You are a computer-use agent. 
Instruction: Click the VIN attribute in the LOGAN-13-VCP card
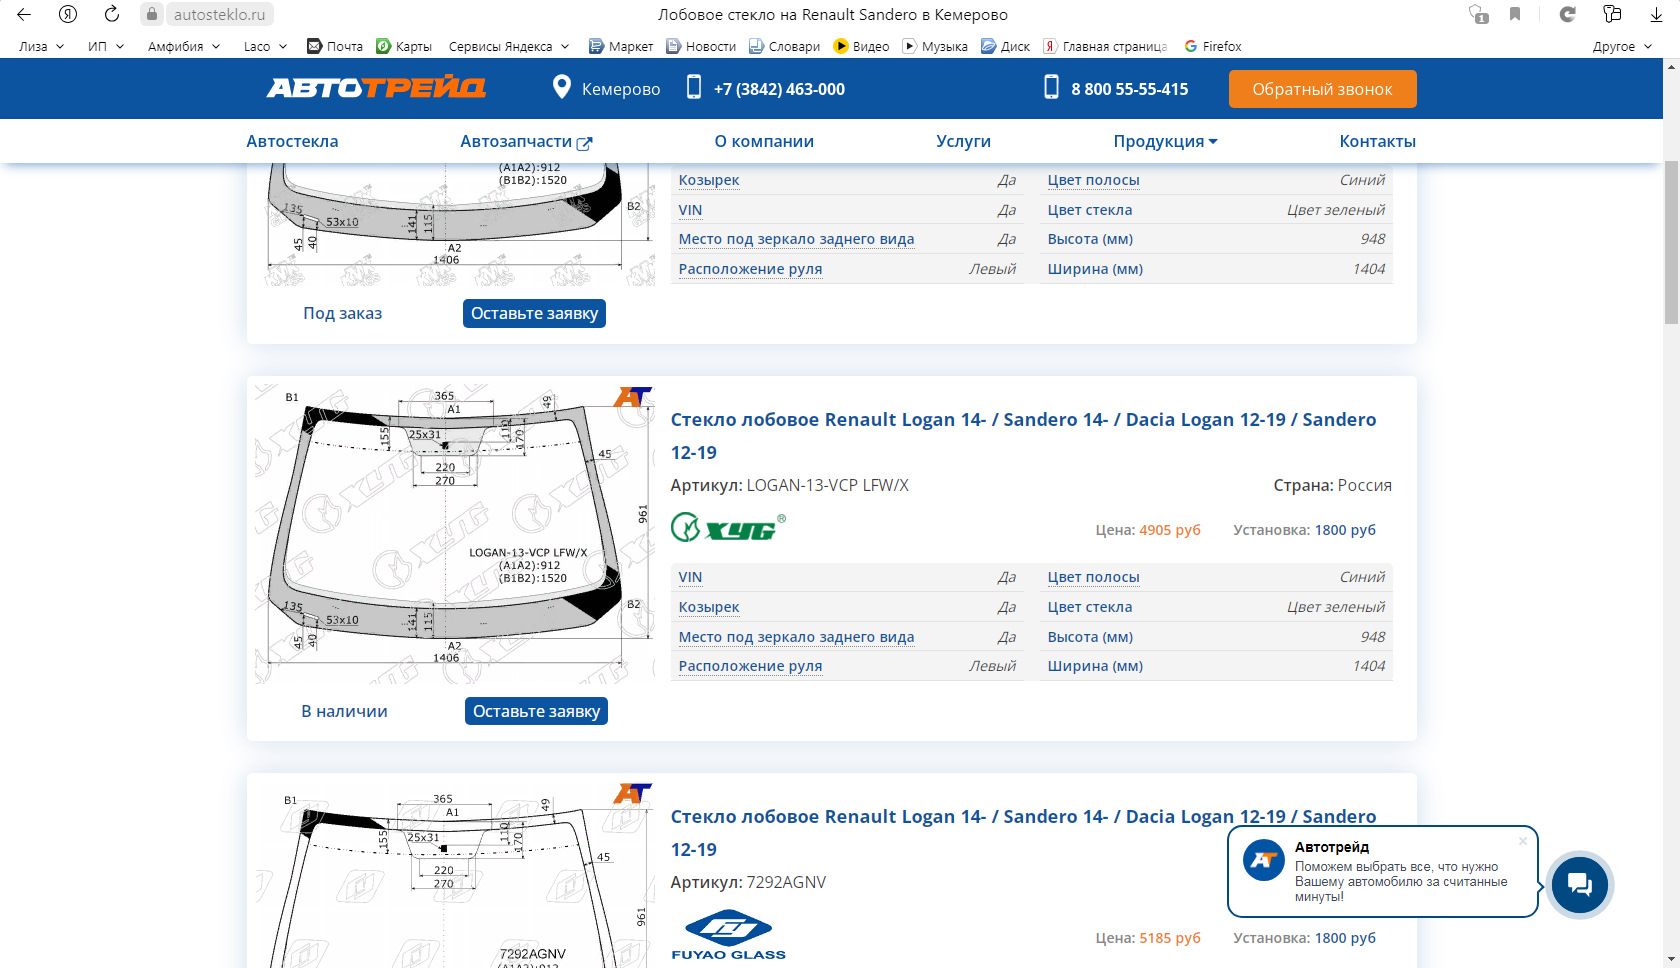point(690,577)
